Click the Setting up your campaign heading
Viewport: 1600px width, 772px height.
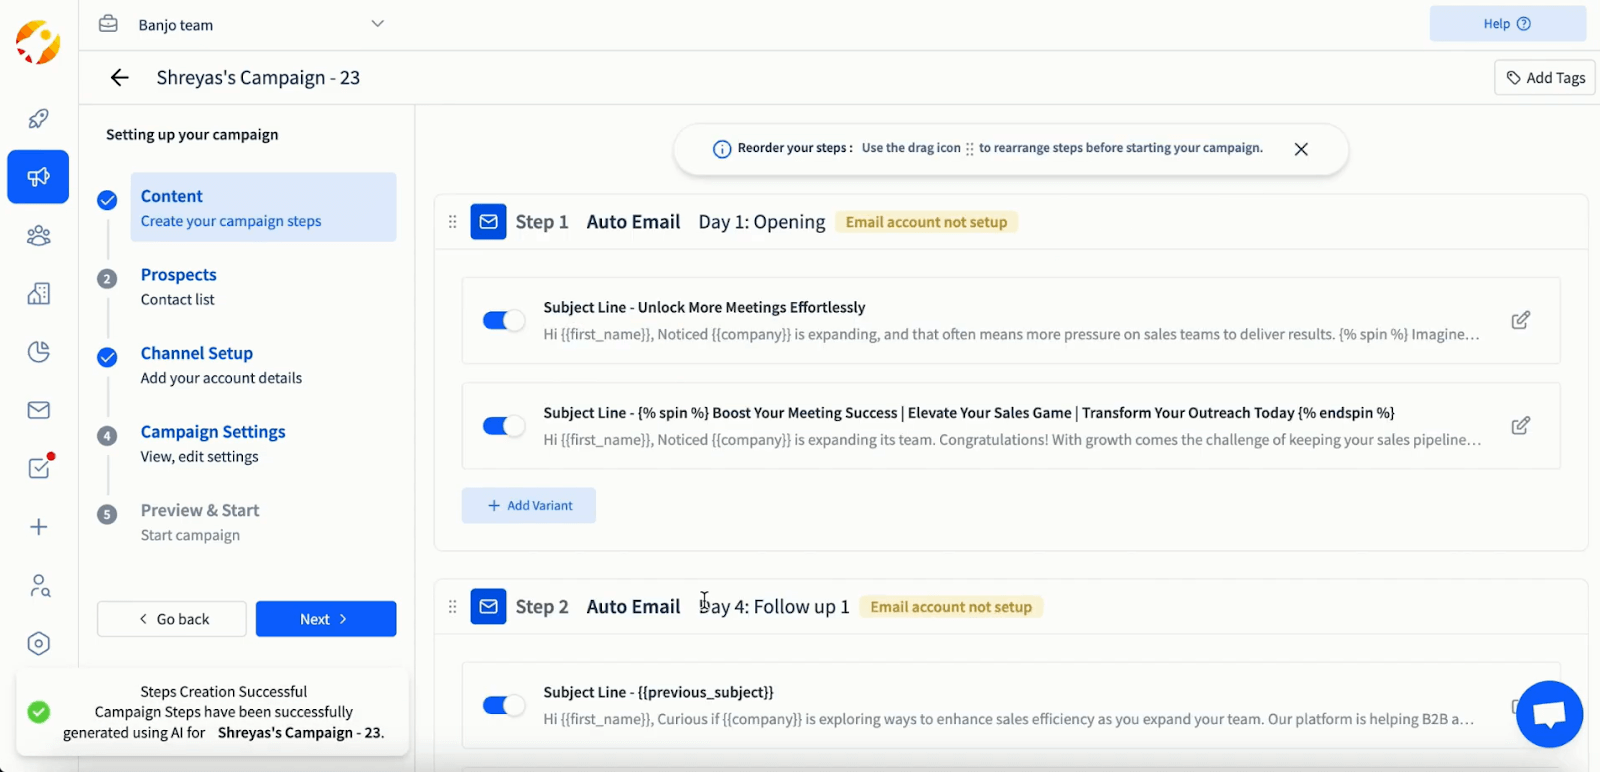(192, 135)
